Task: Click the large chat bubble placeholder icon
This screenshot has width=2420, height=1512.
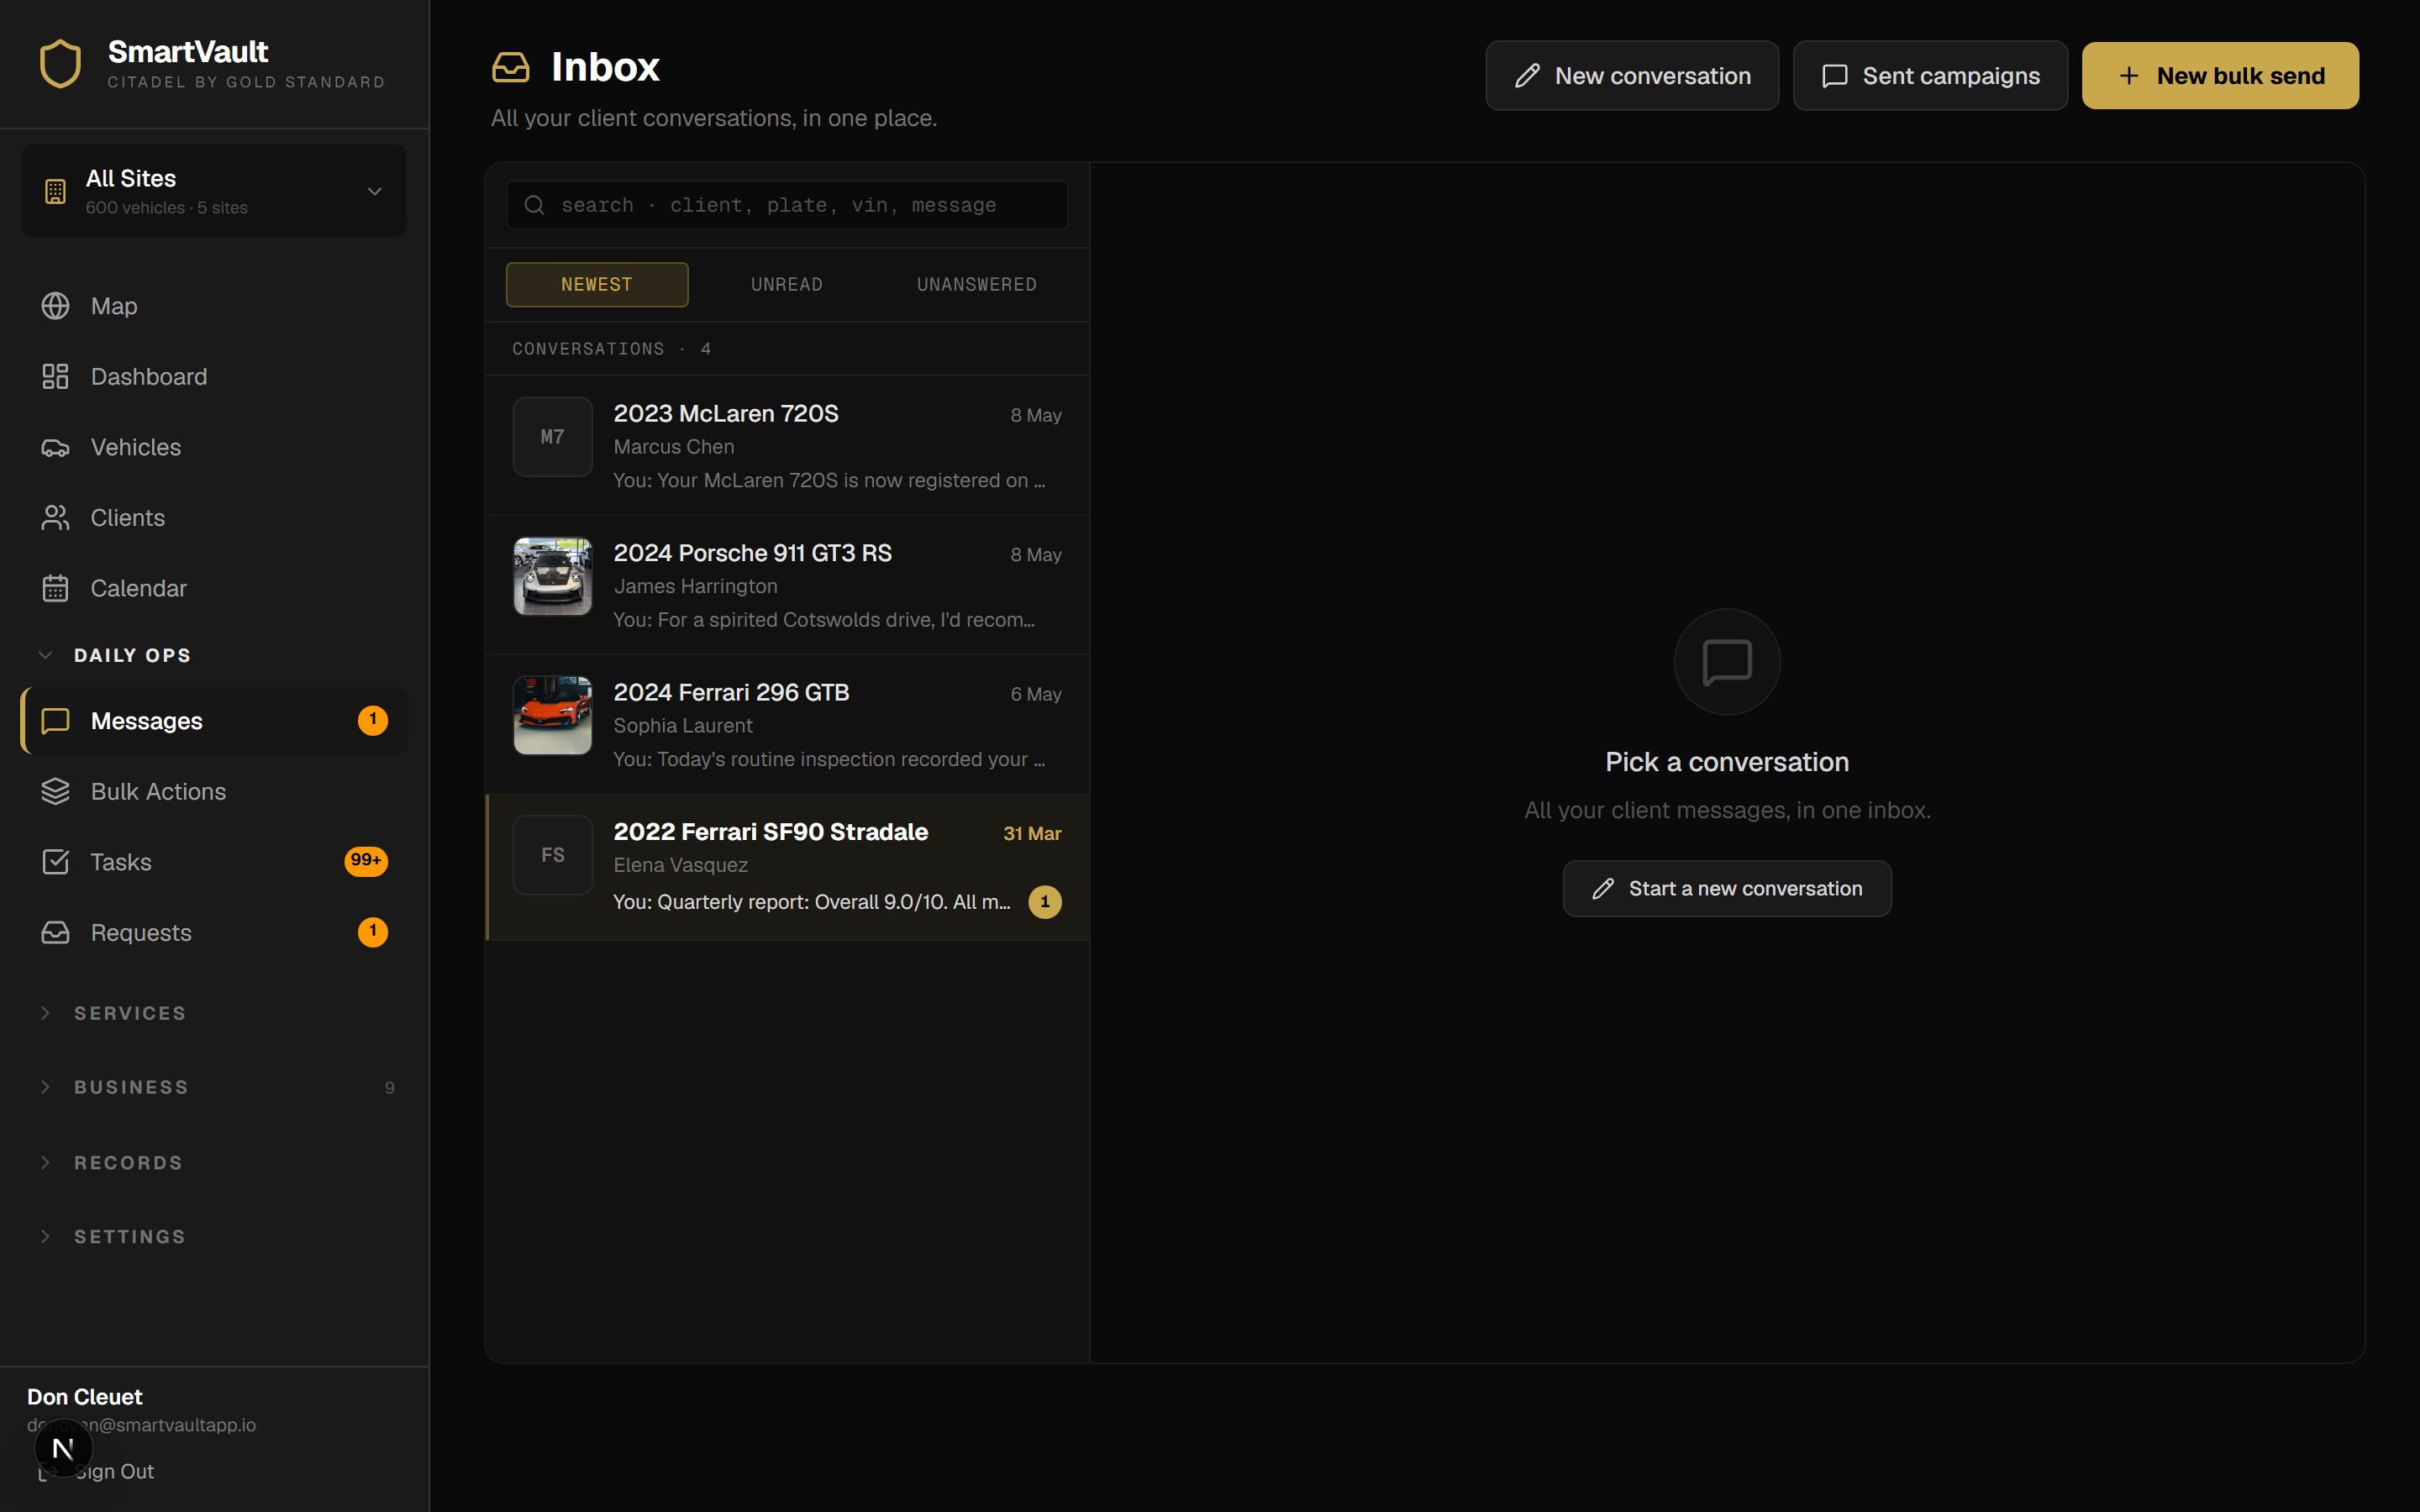Action: 1727,662
